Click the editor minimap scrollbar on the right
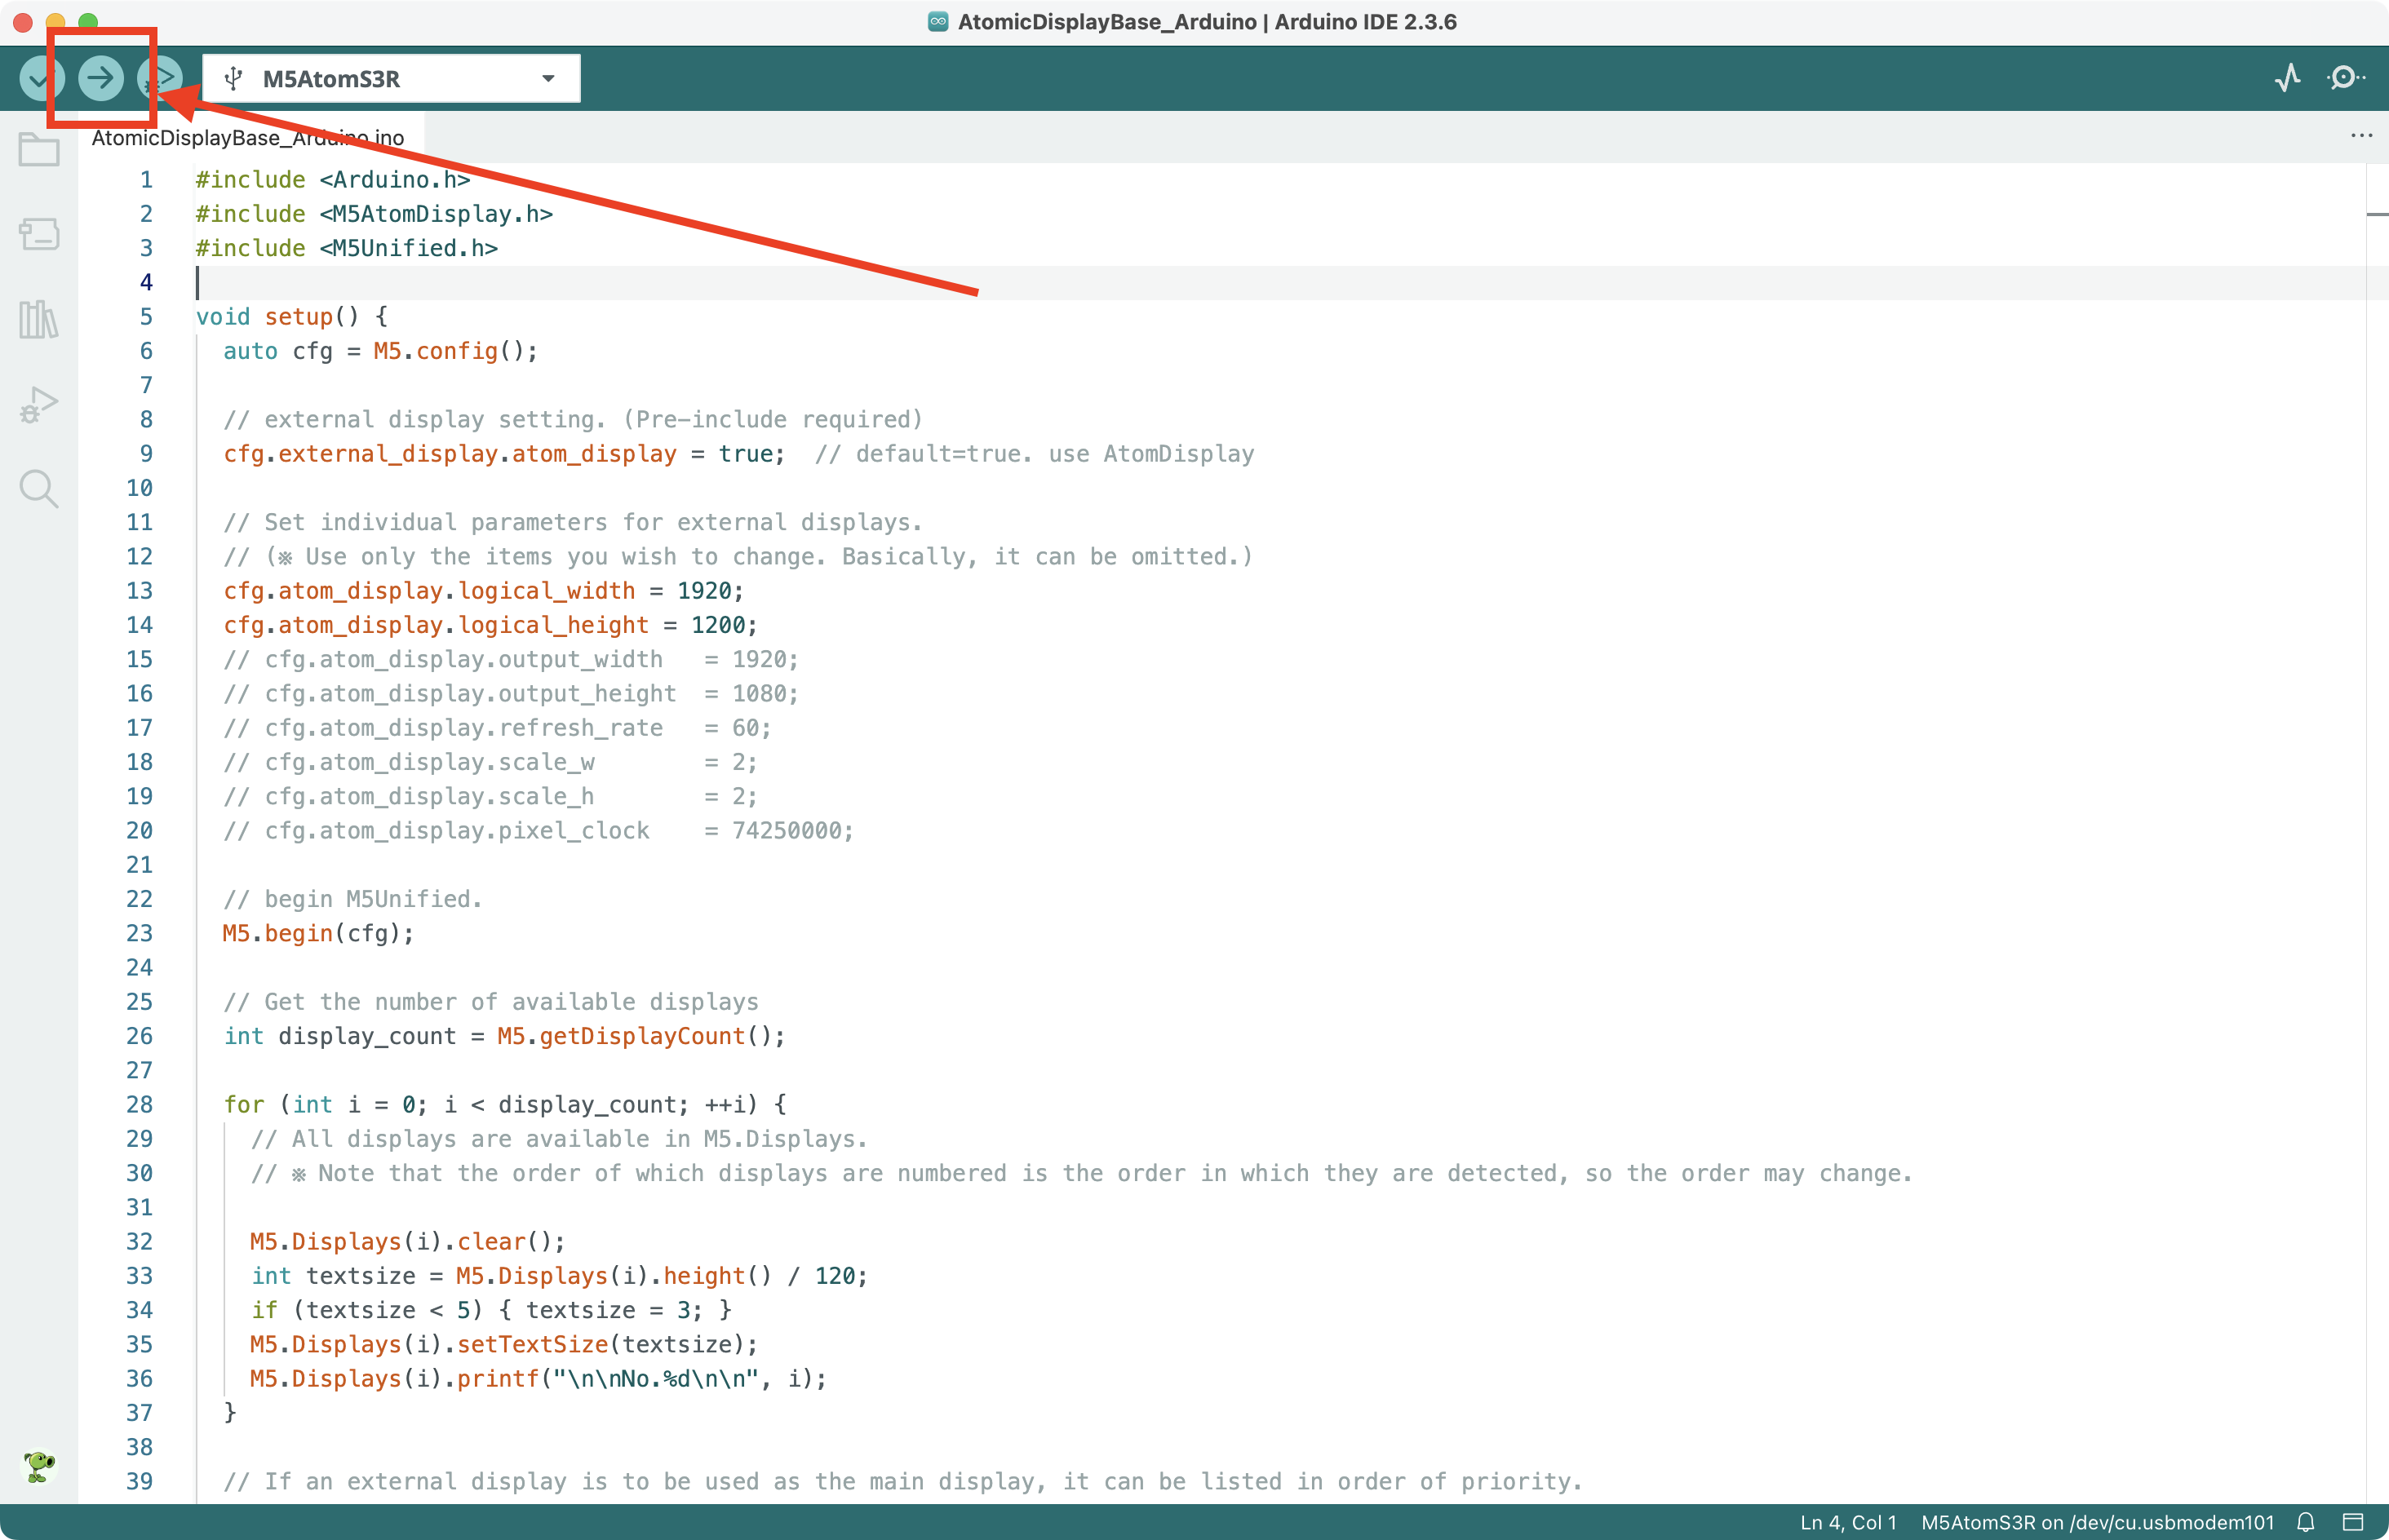This screenshot has width=2389, height=1540. click(2377, 832)
